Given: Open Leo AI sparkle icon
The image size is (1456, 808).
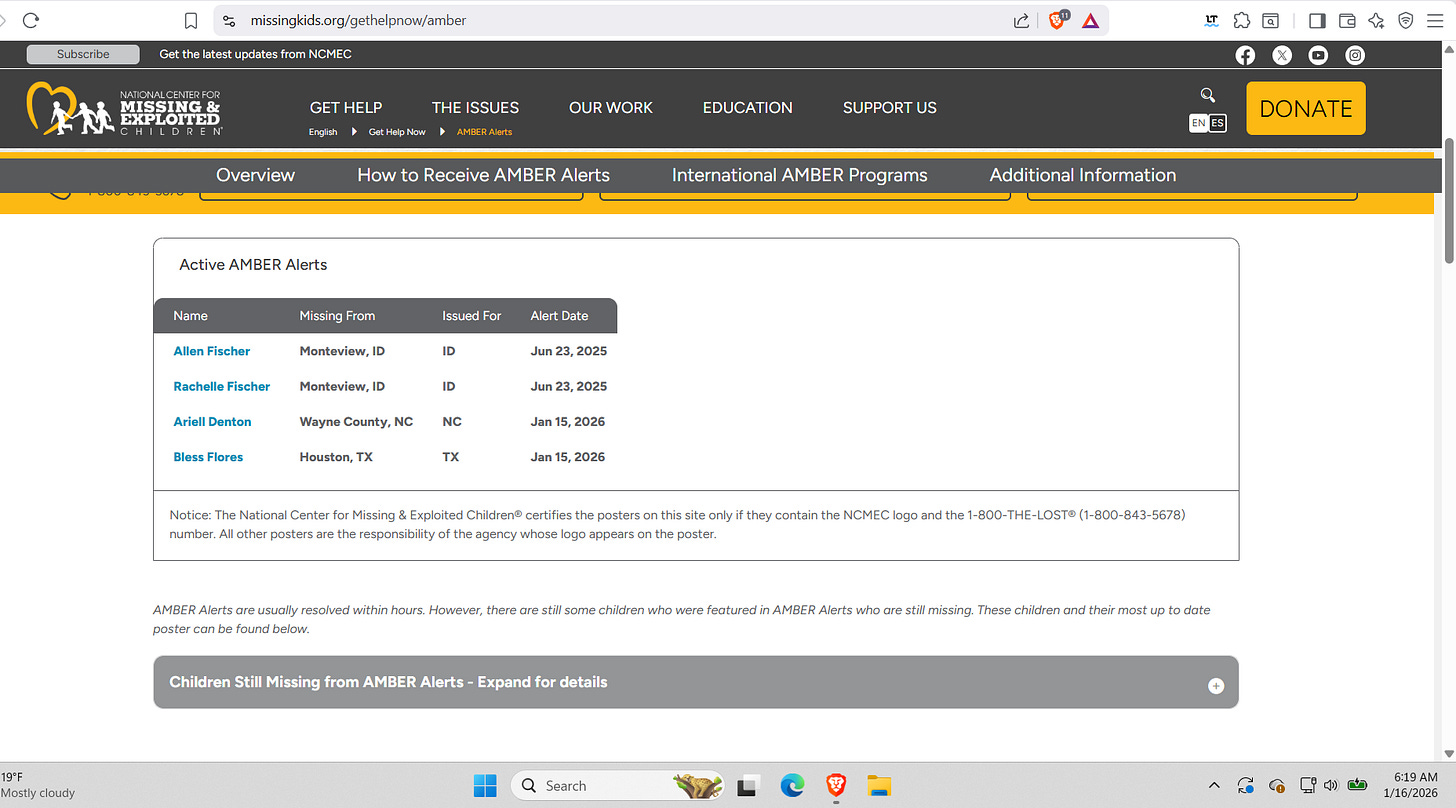Looking at the screenshot, I should point(1376,20).
